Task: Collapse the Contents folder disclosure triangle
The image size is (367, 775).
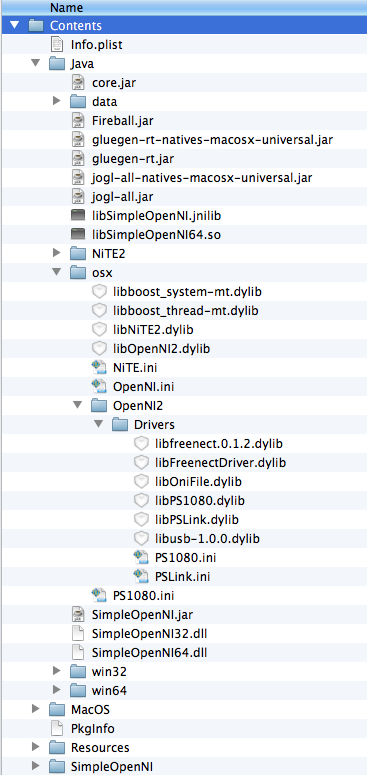Action: (14, 25)
